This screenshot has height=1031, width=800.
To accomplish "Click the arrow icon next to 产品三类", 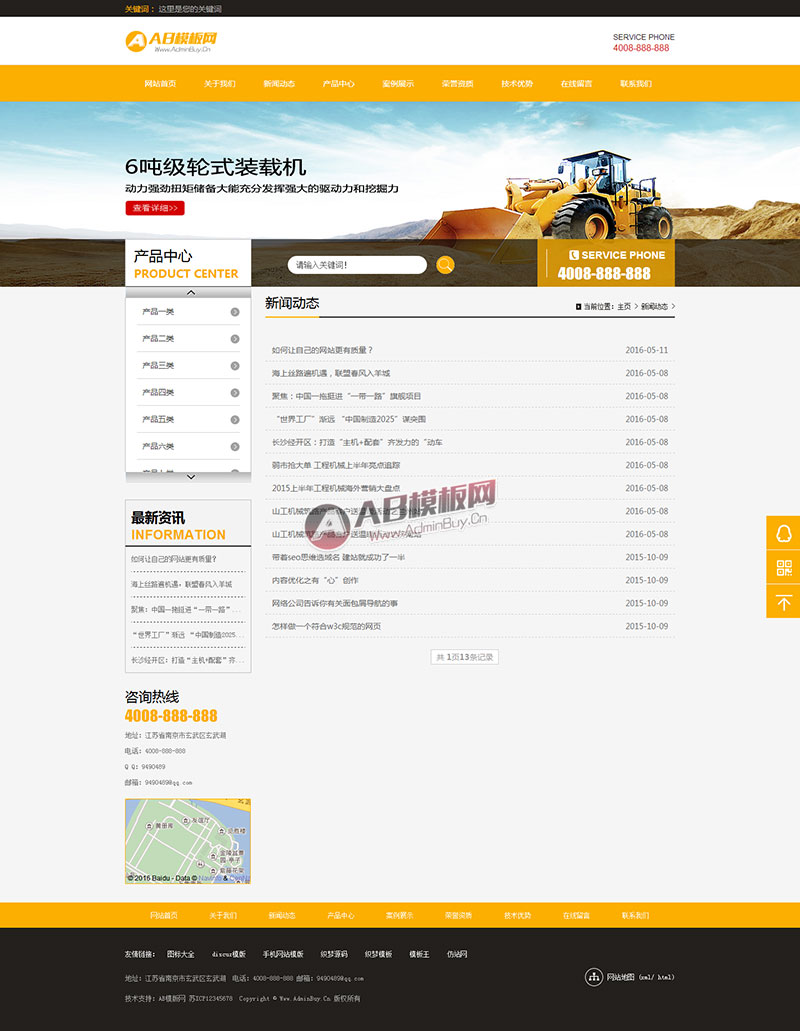I will (x=235, y=366).
